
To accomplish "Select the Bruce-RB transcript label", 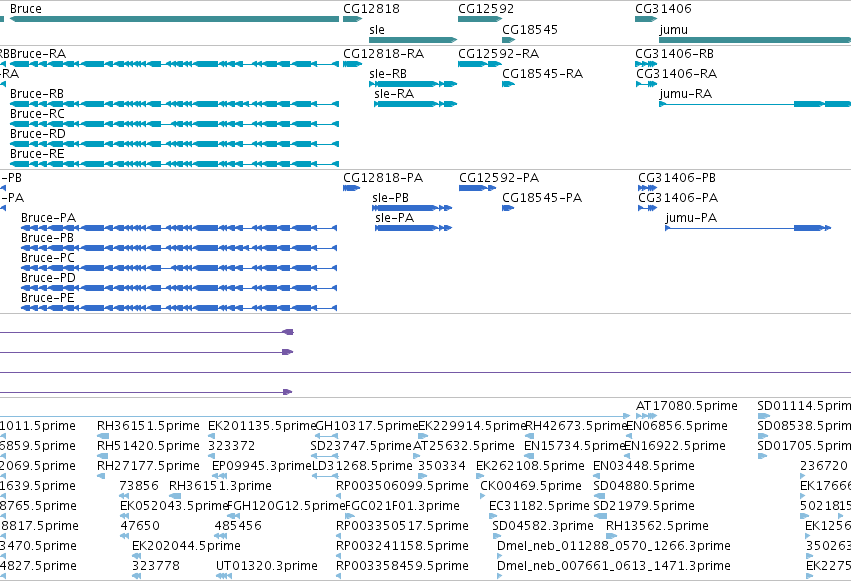I will [37, 94].
